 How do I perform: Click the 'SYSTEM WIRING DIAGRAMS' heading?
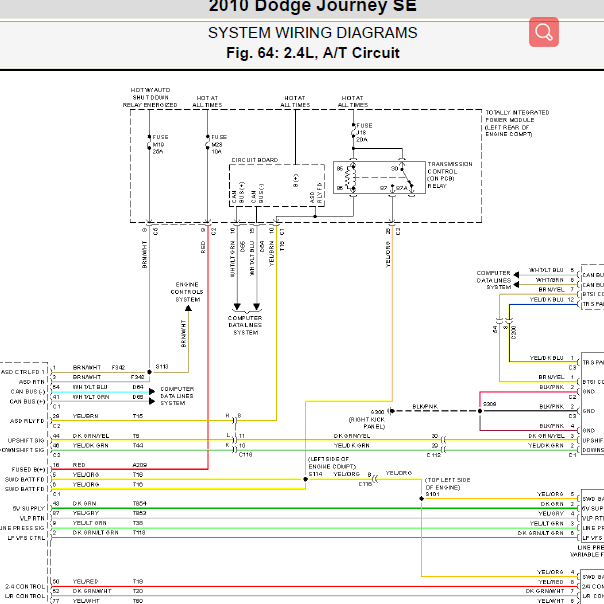[x=312, y=33]
